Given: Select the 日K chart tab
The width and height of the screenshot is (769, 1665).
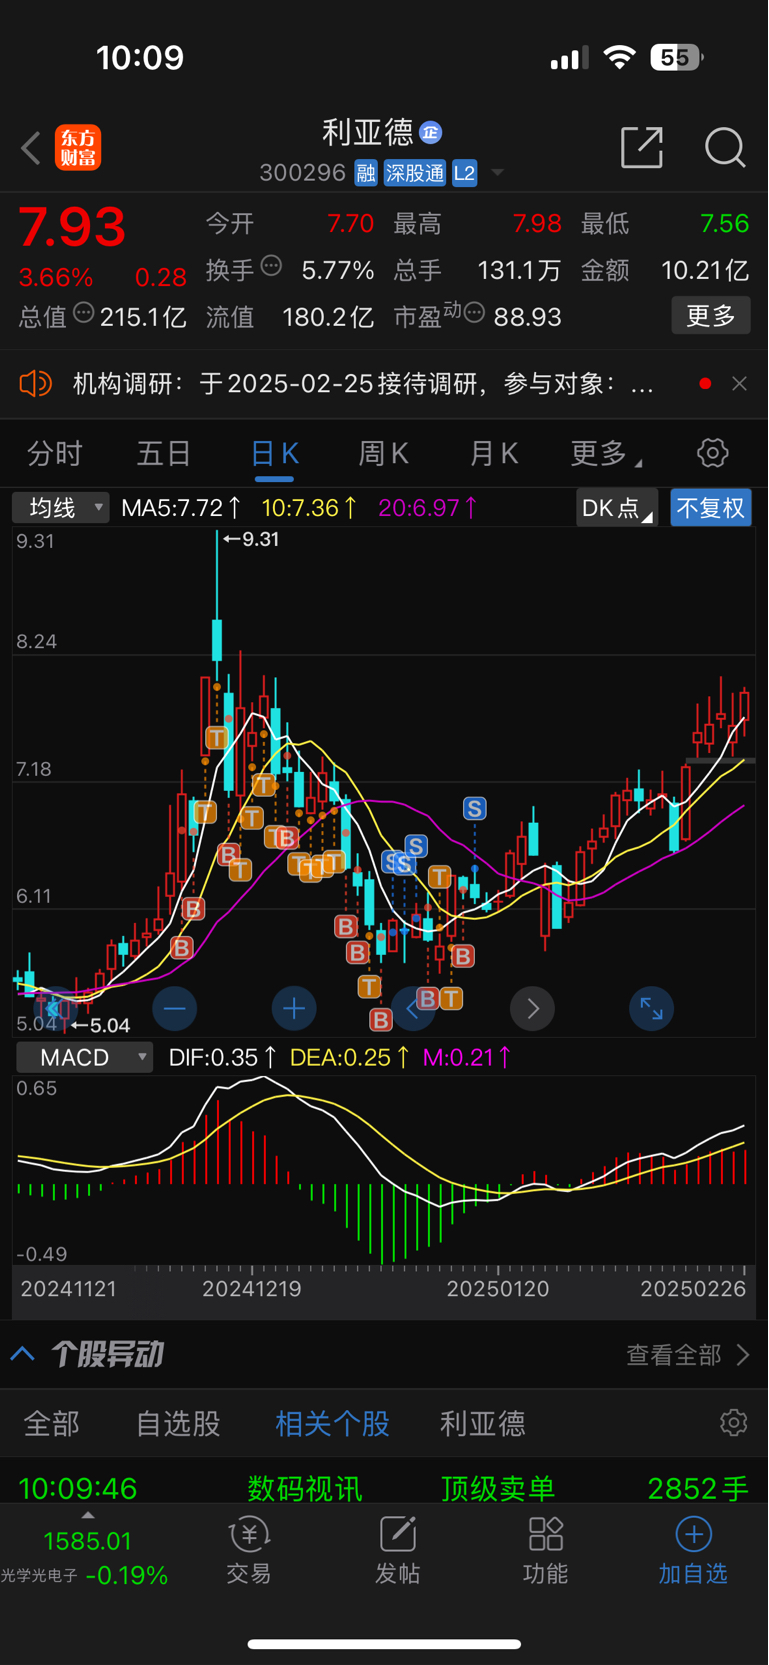Looking at the screenshot, I should pyautogui.click(x=274, y=454).
